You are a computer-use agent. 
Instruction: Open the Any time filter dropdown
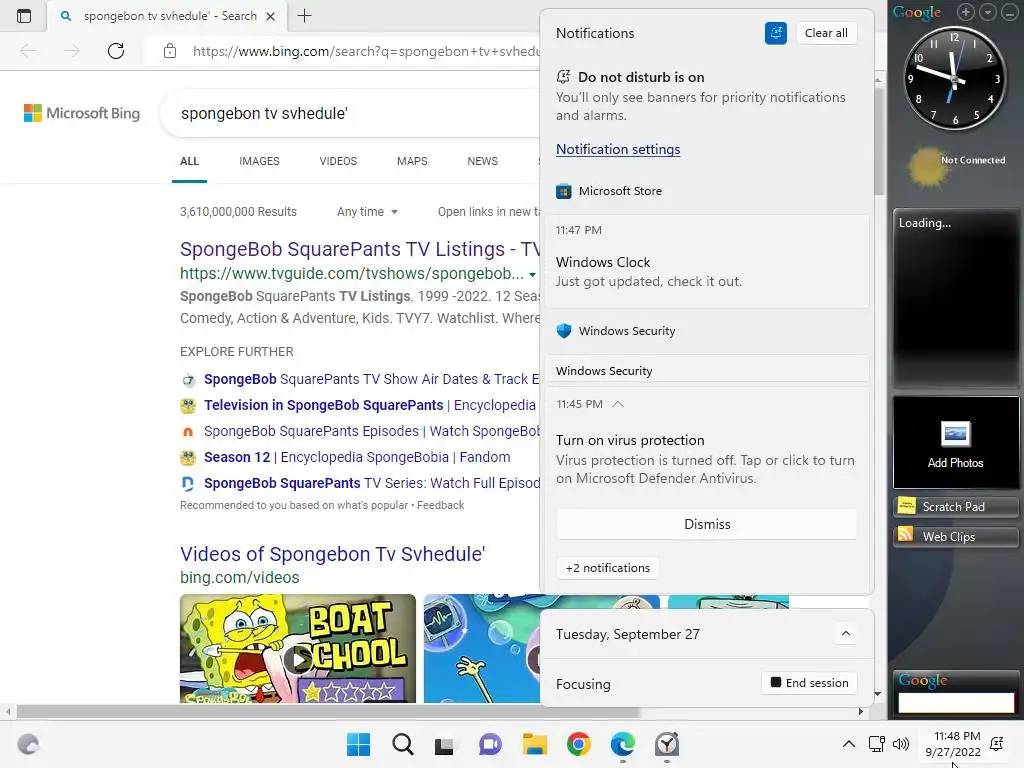coord(367,212)
